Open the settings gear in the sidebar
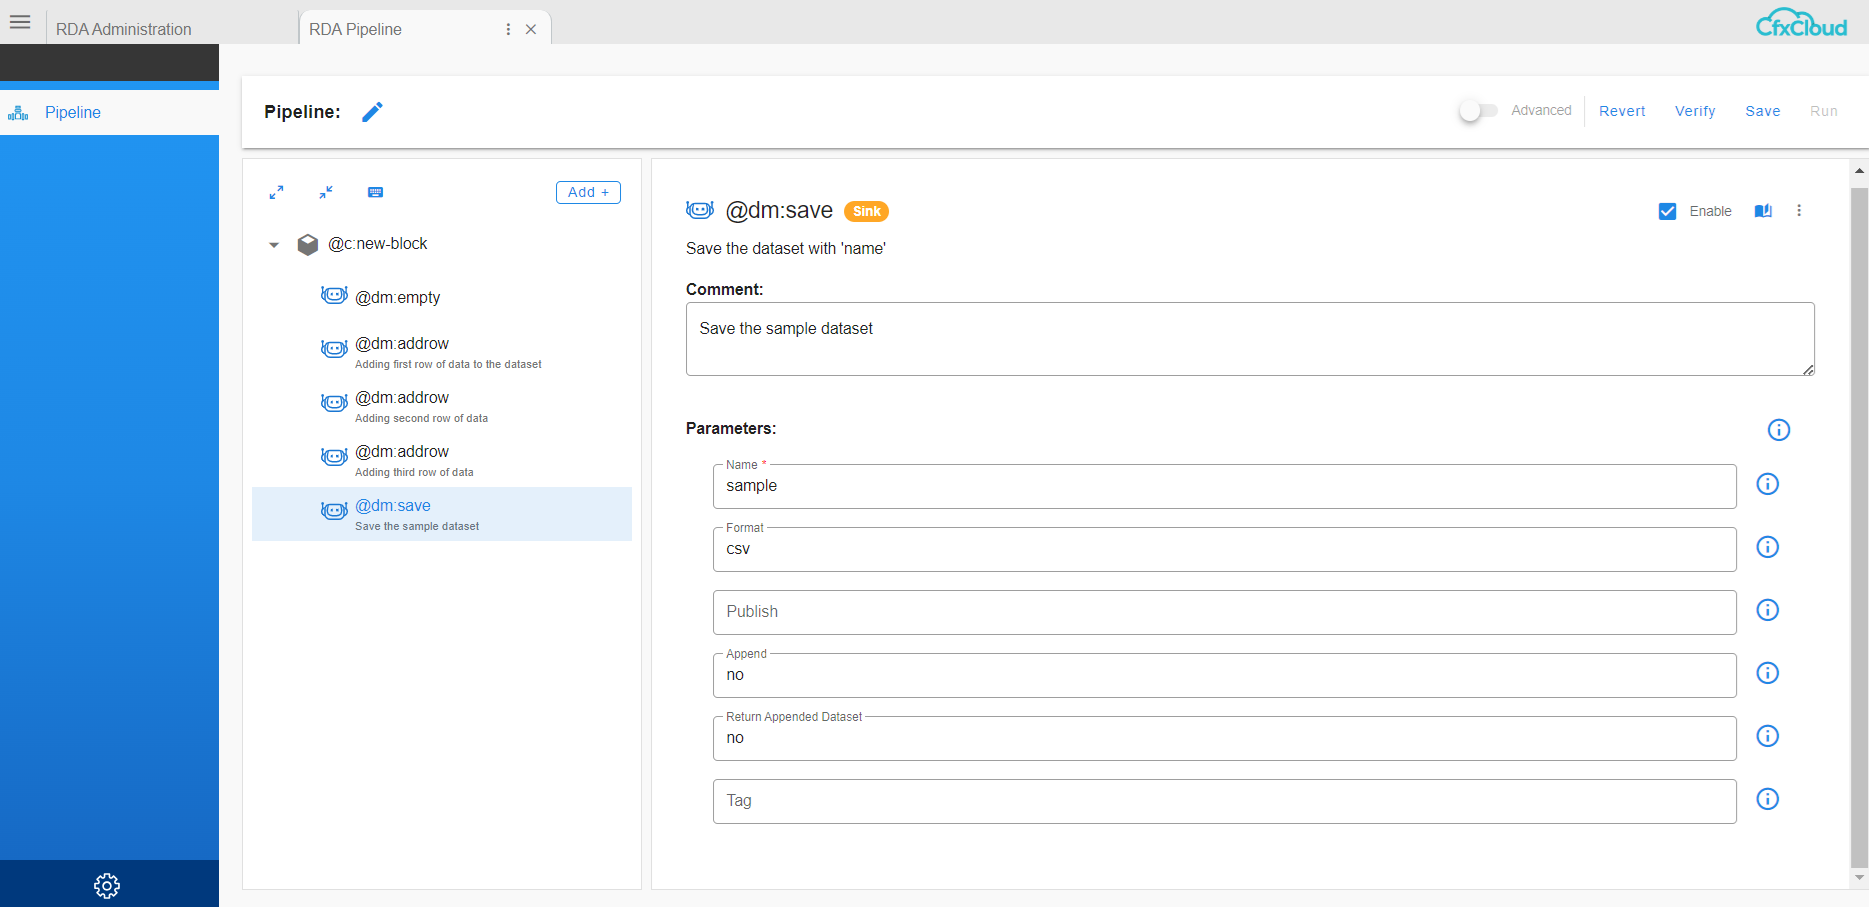The width and height of the screenshot is (1869, 907). tap(107, 885)
